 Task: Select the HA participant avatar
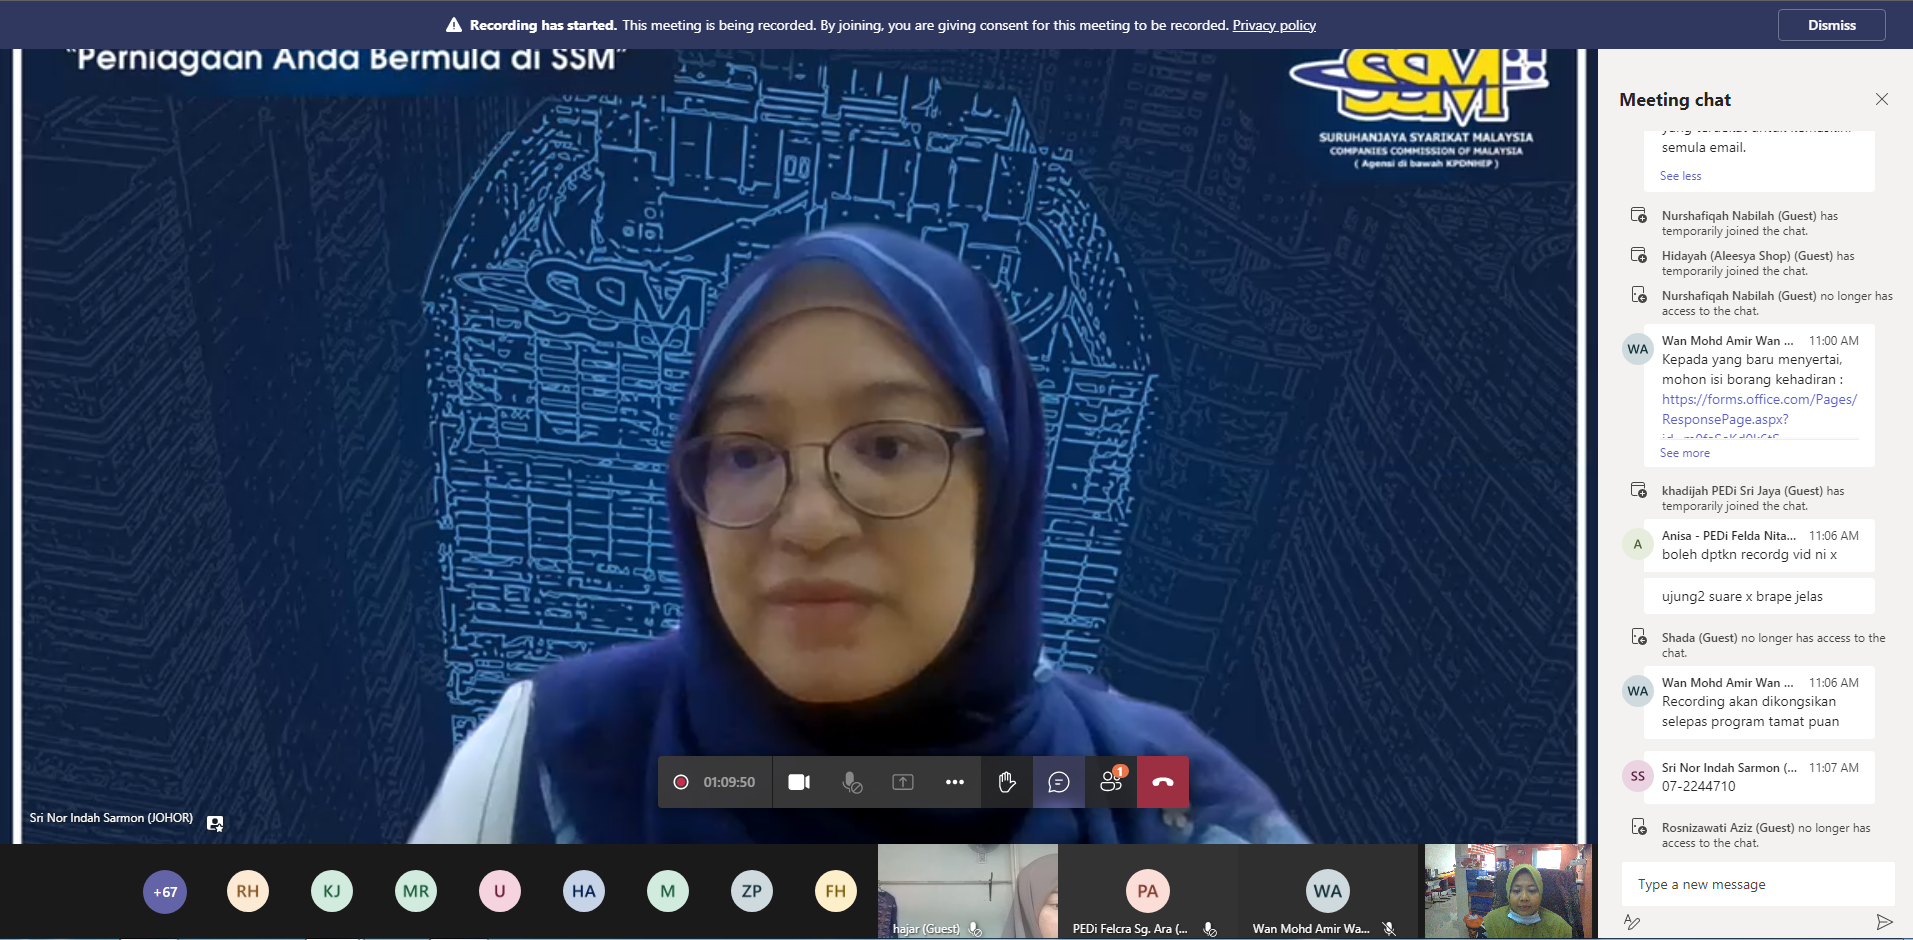click(584, 891)
